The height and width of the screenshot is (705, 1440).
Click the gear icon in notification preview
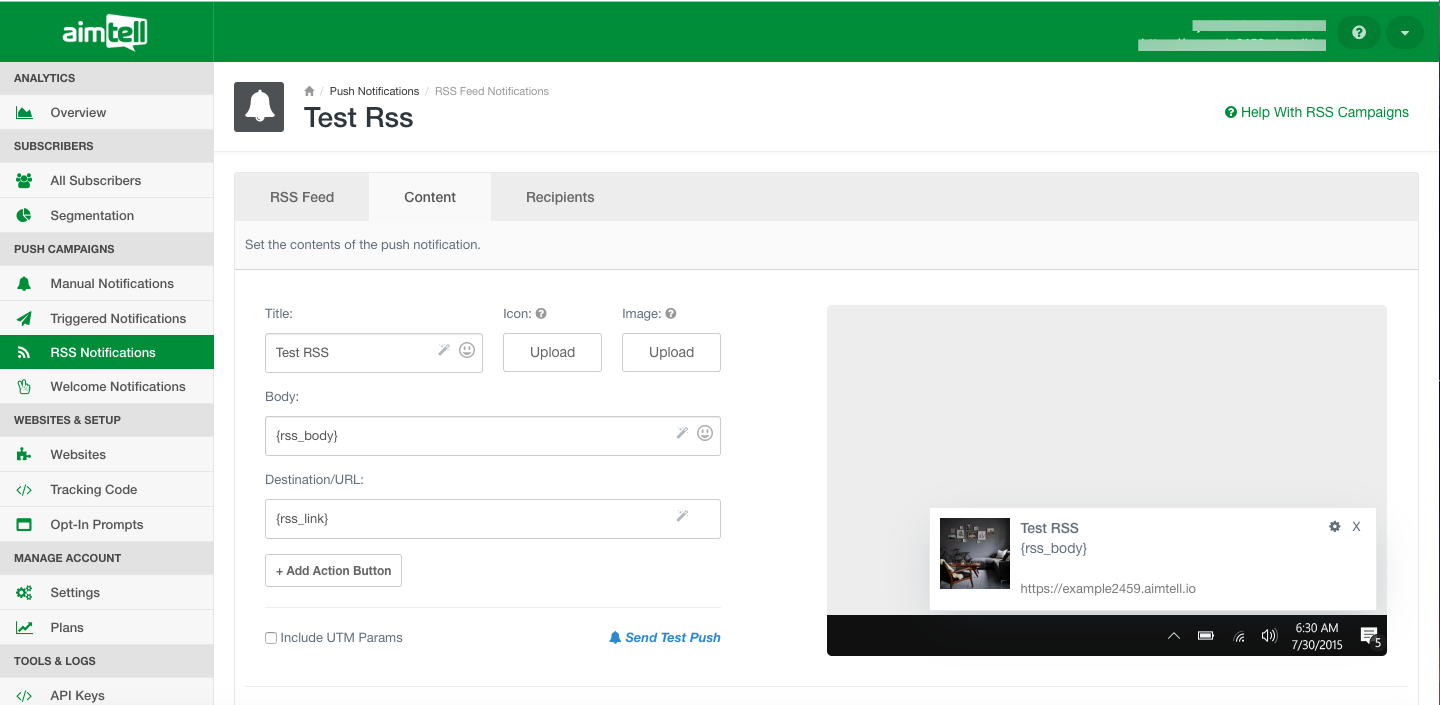pyautogui.click(x=1334, y=526)
